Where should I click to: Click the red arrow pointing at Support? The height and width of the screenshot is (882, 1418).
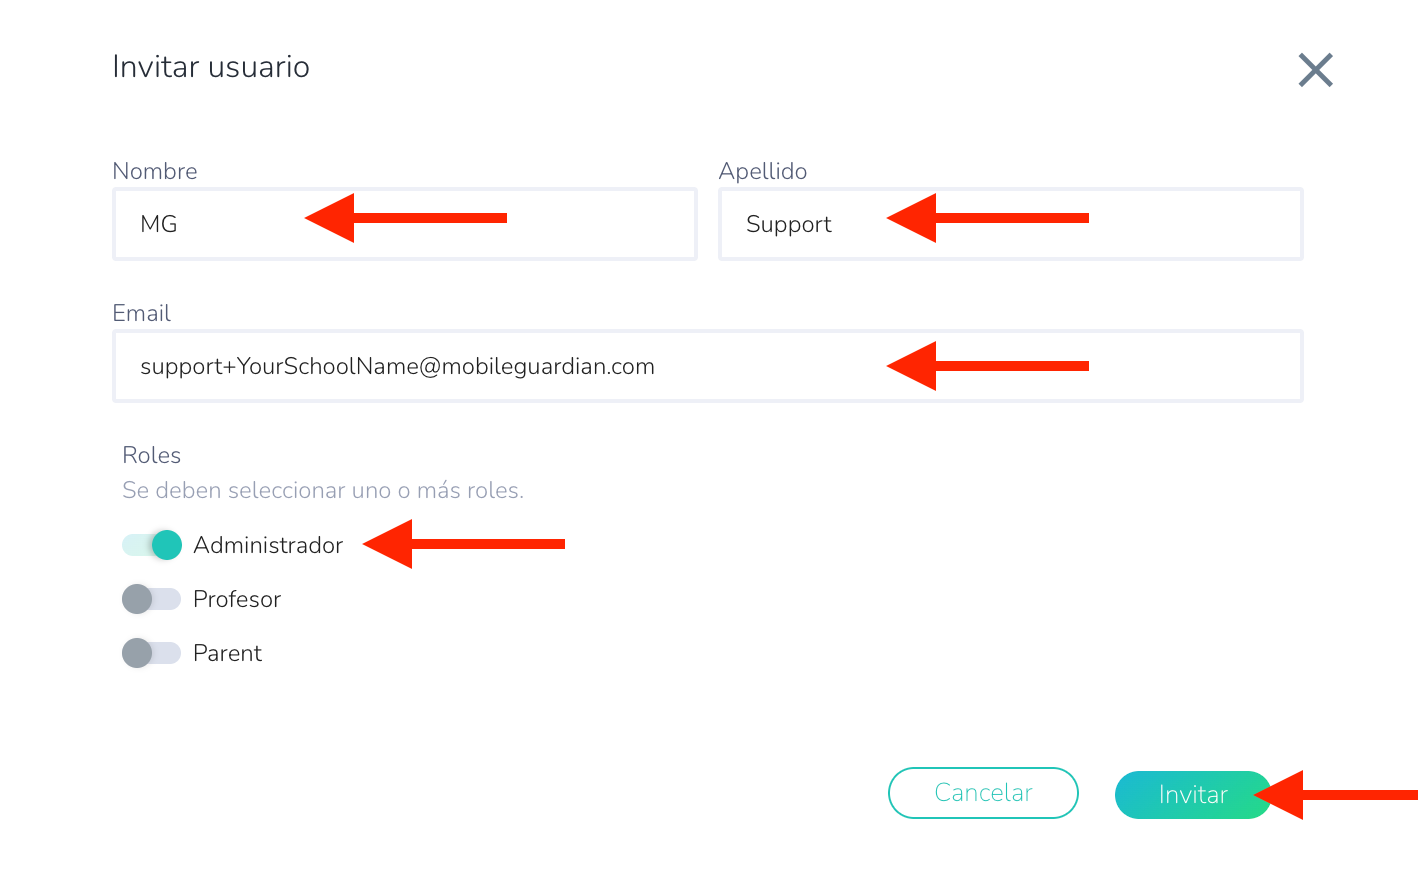pyautogui.click(x=987, y=218)
